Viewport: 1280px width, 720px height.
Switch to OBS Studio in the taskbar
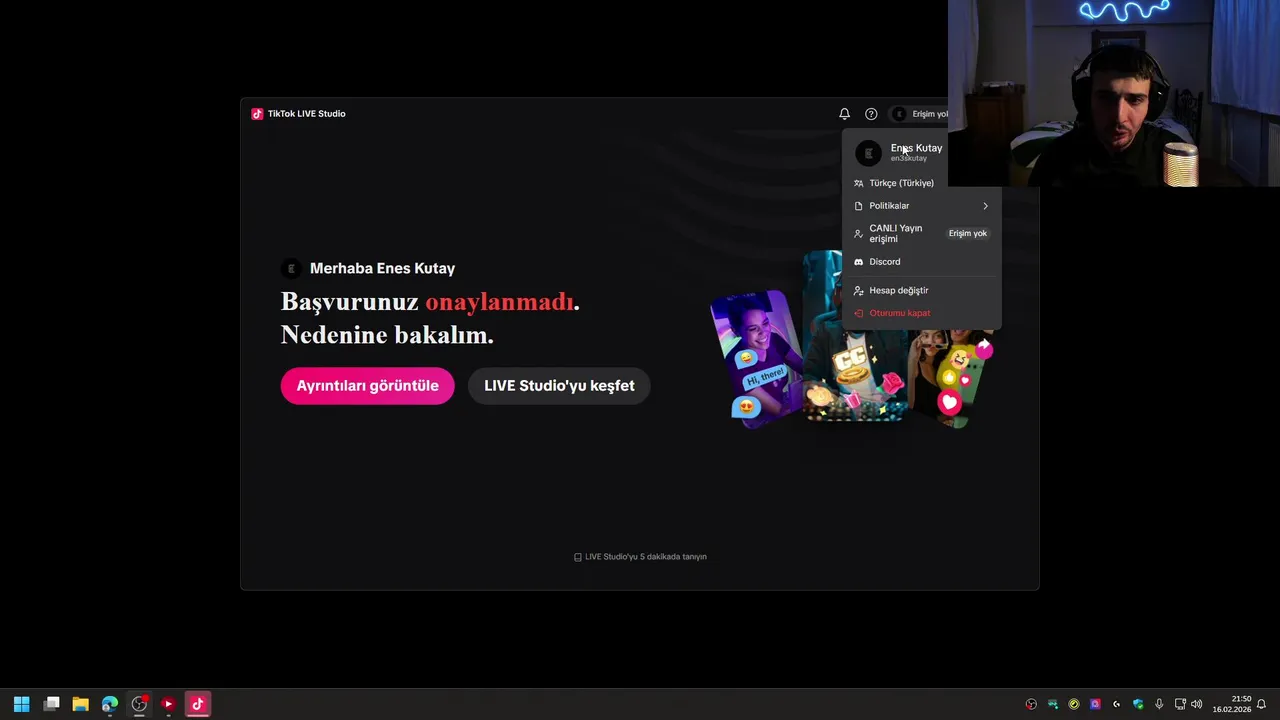pos(139,704)
